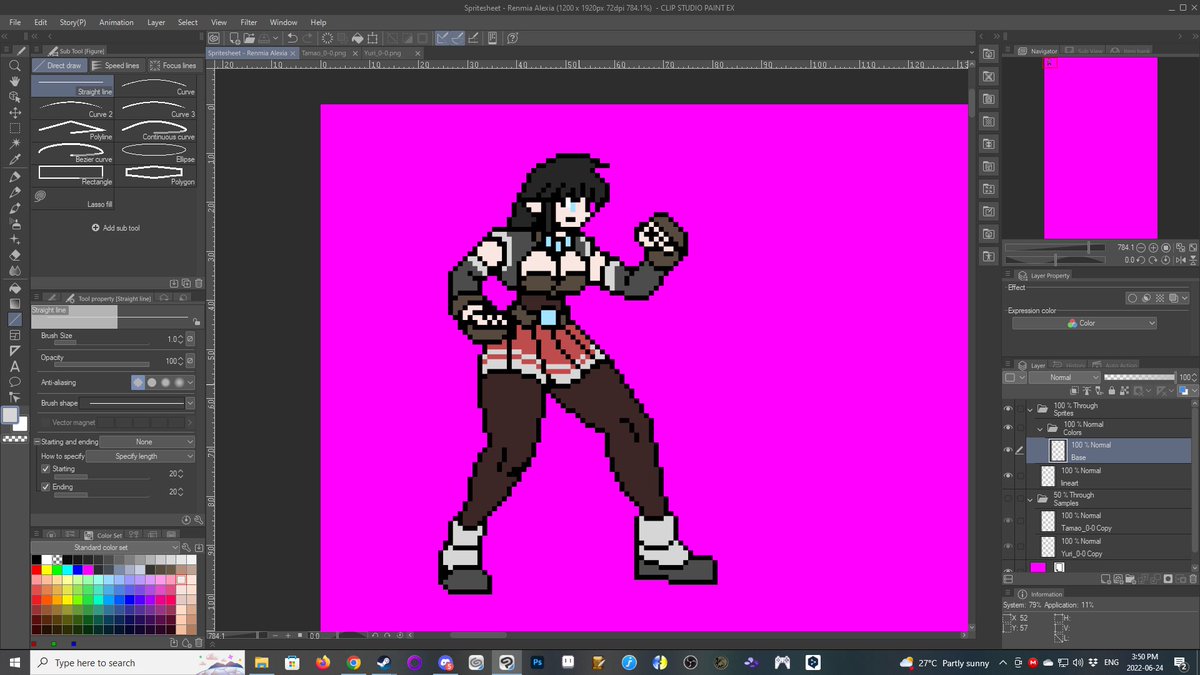Open the How to specify dropdown
1200x675 pixels.
[x=141, y=456]
